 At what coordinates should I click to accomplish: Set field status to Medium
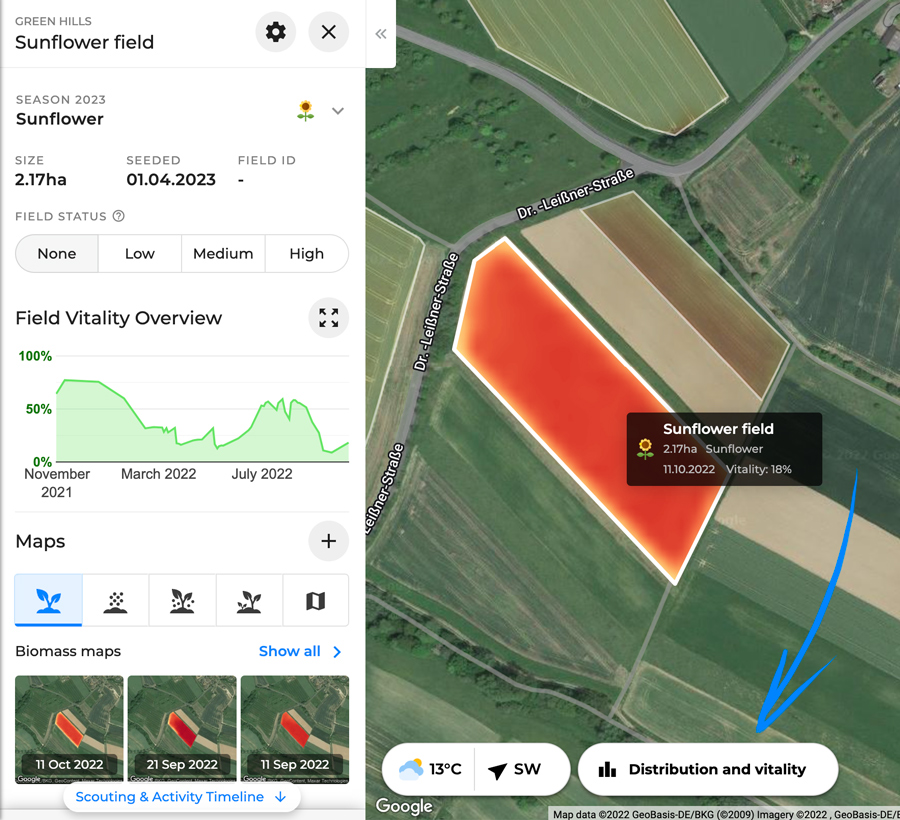[223, 254]
